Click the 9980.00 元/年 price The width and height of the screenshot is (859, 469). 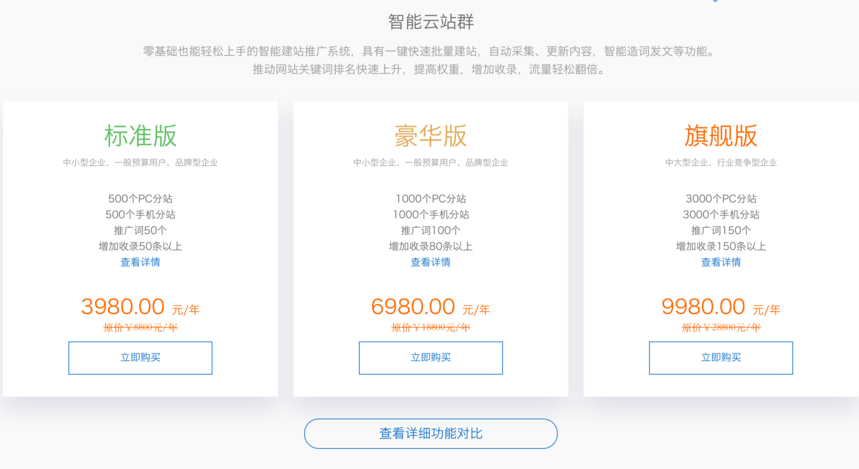721,307
